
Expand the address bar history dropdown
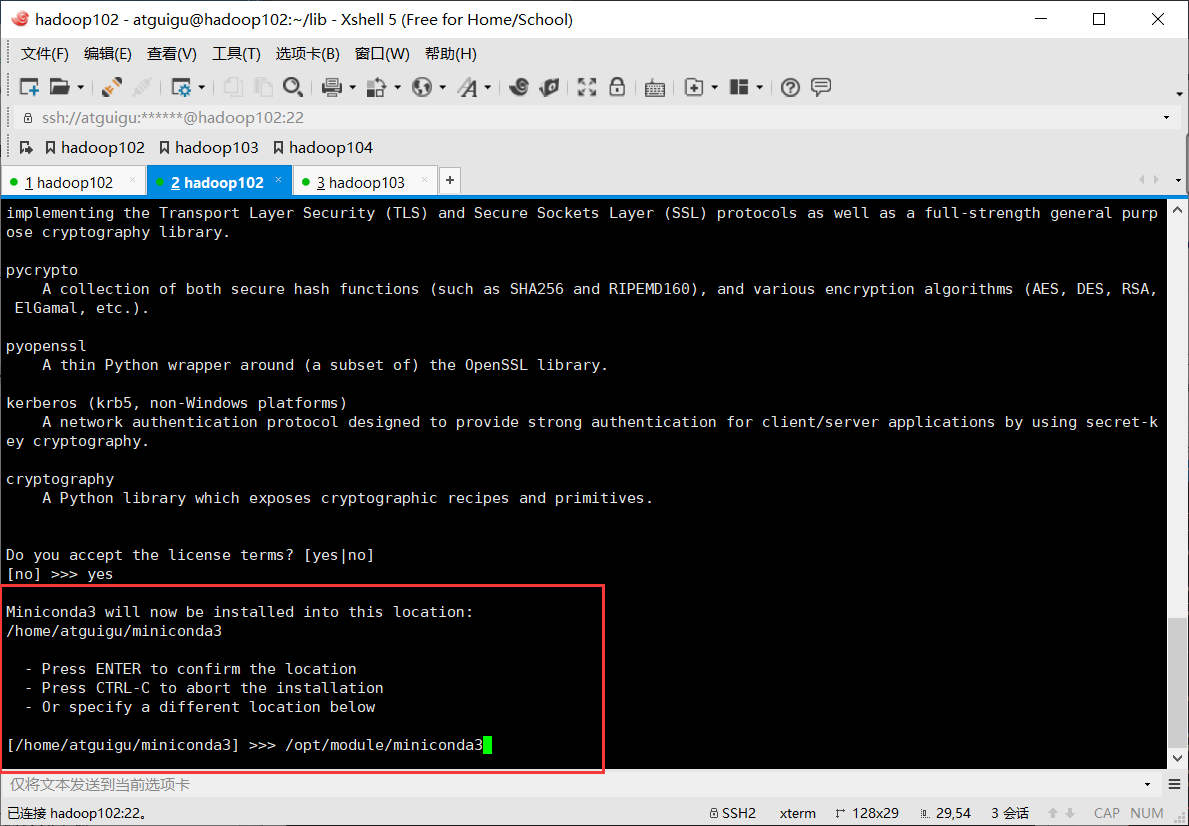[1166, 118]
